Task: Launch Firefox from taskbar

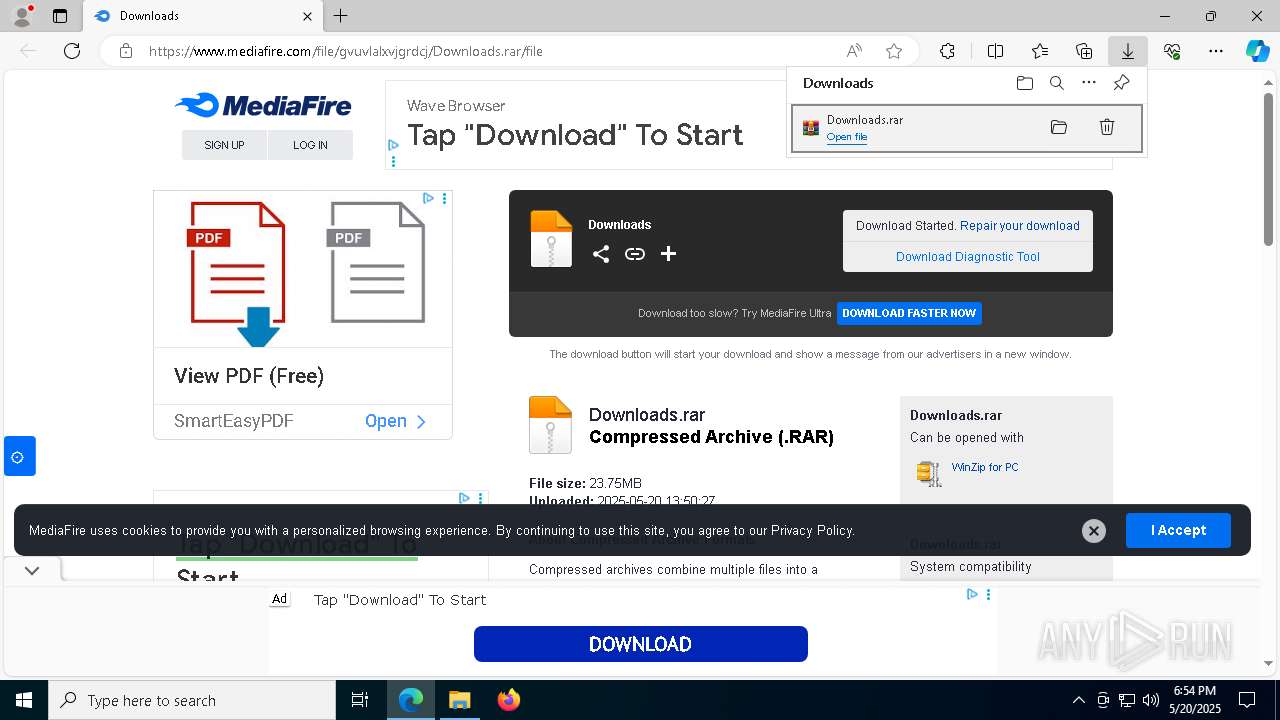Action: click(x=508, y=700)
